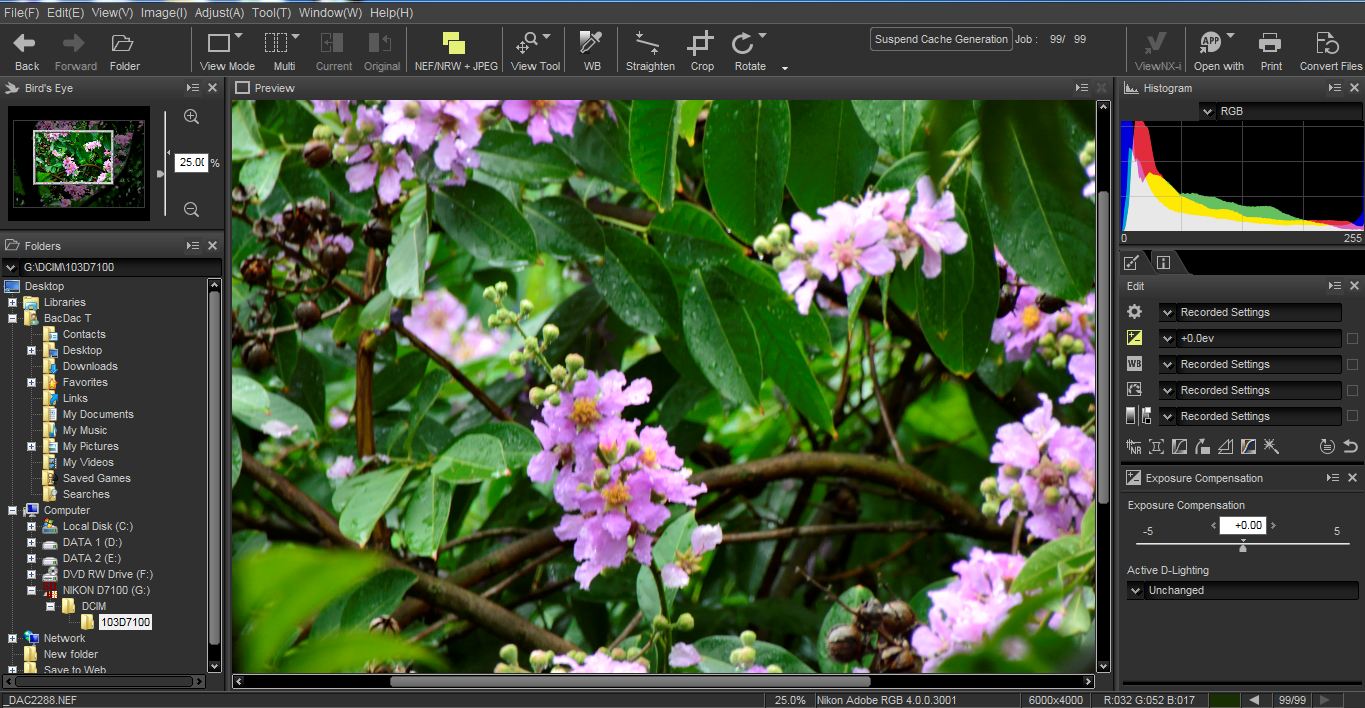
Task: Open the Picture Control Recorded Settings dropdown
Action: point(1167,390)
